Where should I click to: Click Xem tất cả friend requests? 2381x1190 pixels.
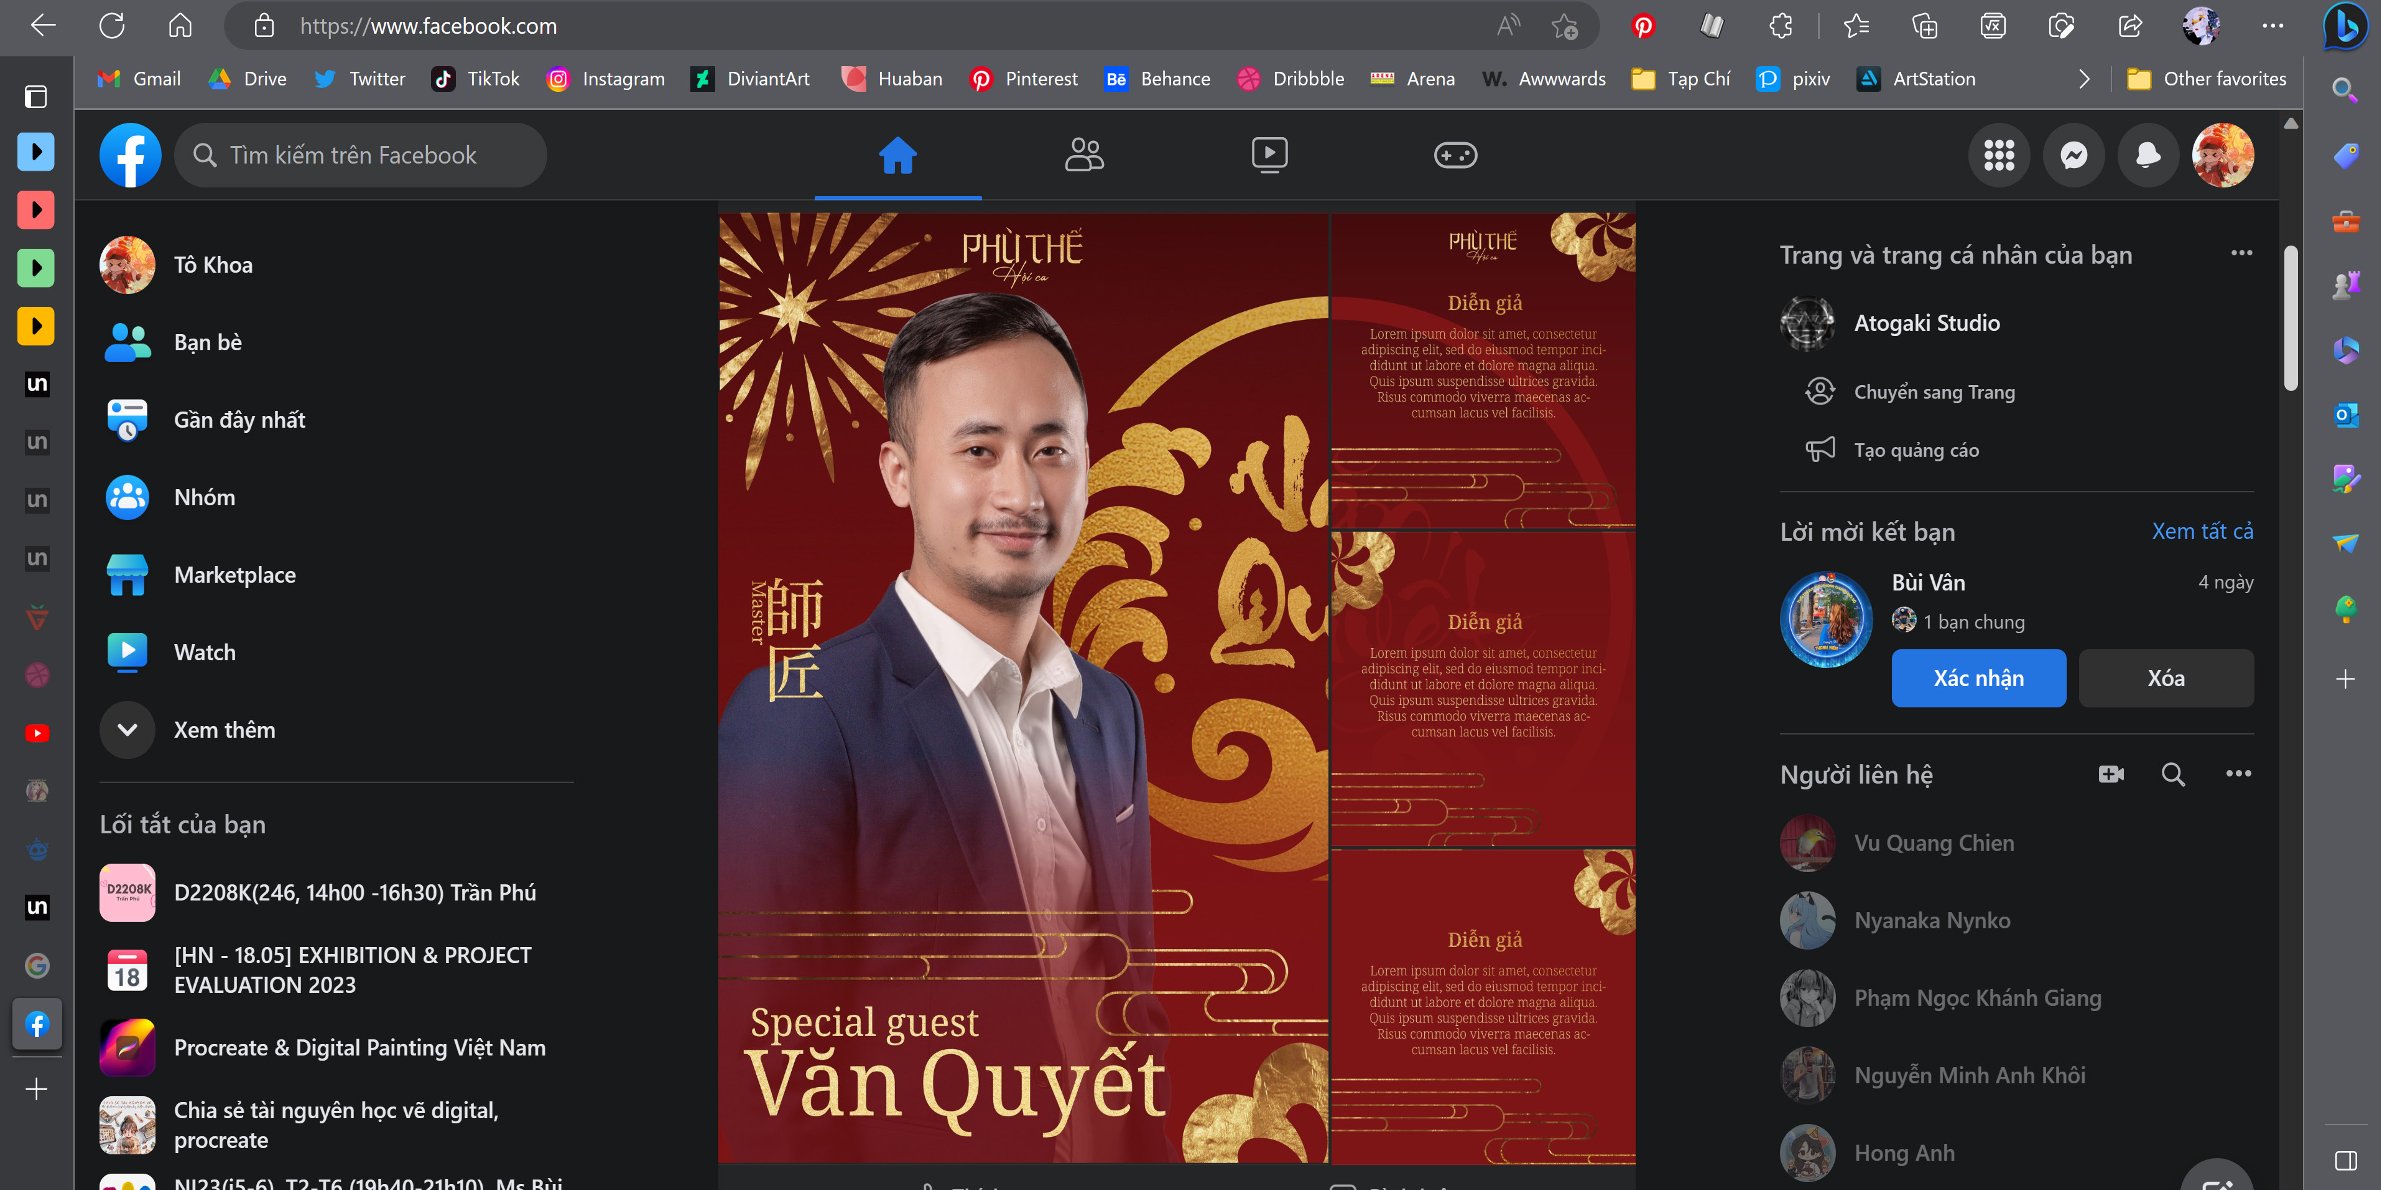pyautogui.click(x=2202, y=531)
